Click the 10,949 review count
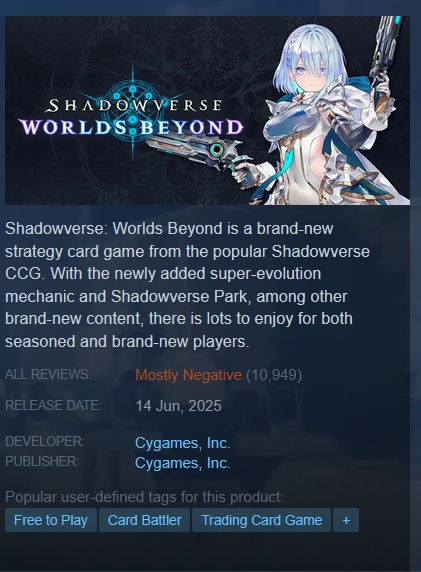This screenshot has height=572, width=421. click(x=274, y=375)
